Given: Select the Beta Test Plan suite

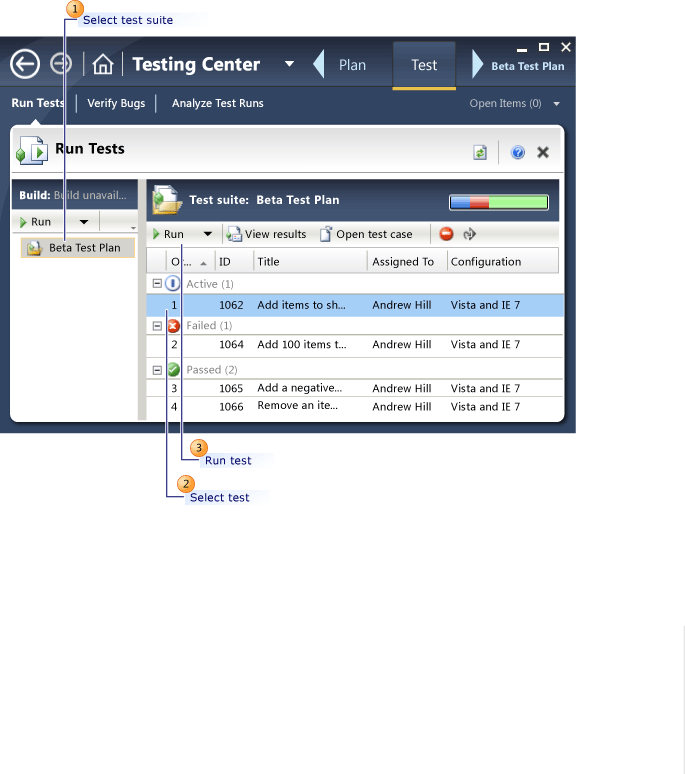Looking at the screenshot, I should 77,248.
